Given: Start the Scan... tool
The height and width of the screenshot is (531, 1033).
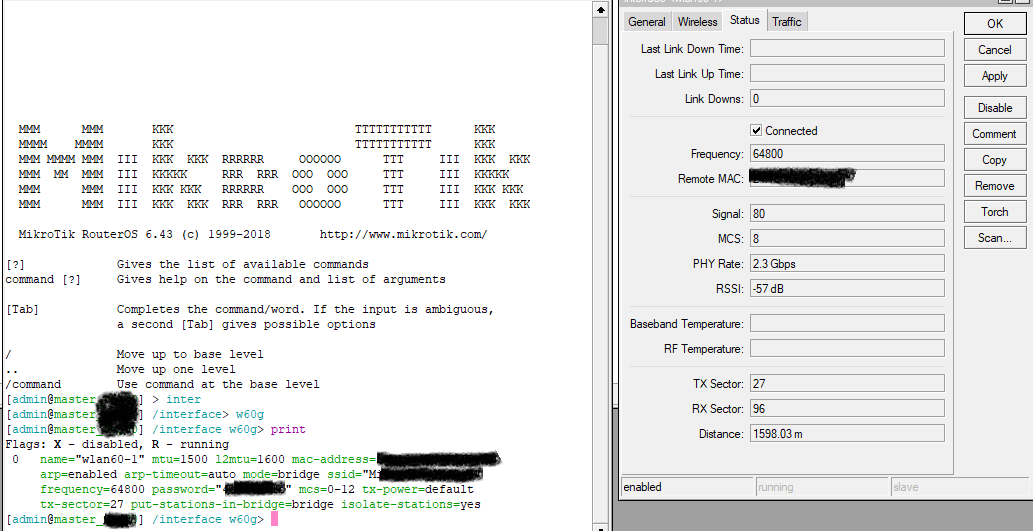Looking at the screenshot, I should (995, 238).
